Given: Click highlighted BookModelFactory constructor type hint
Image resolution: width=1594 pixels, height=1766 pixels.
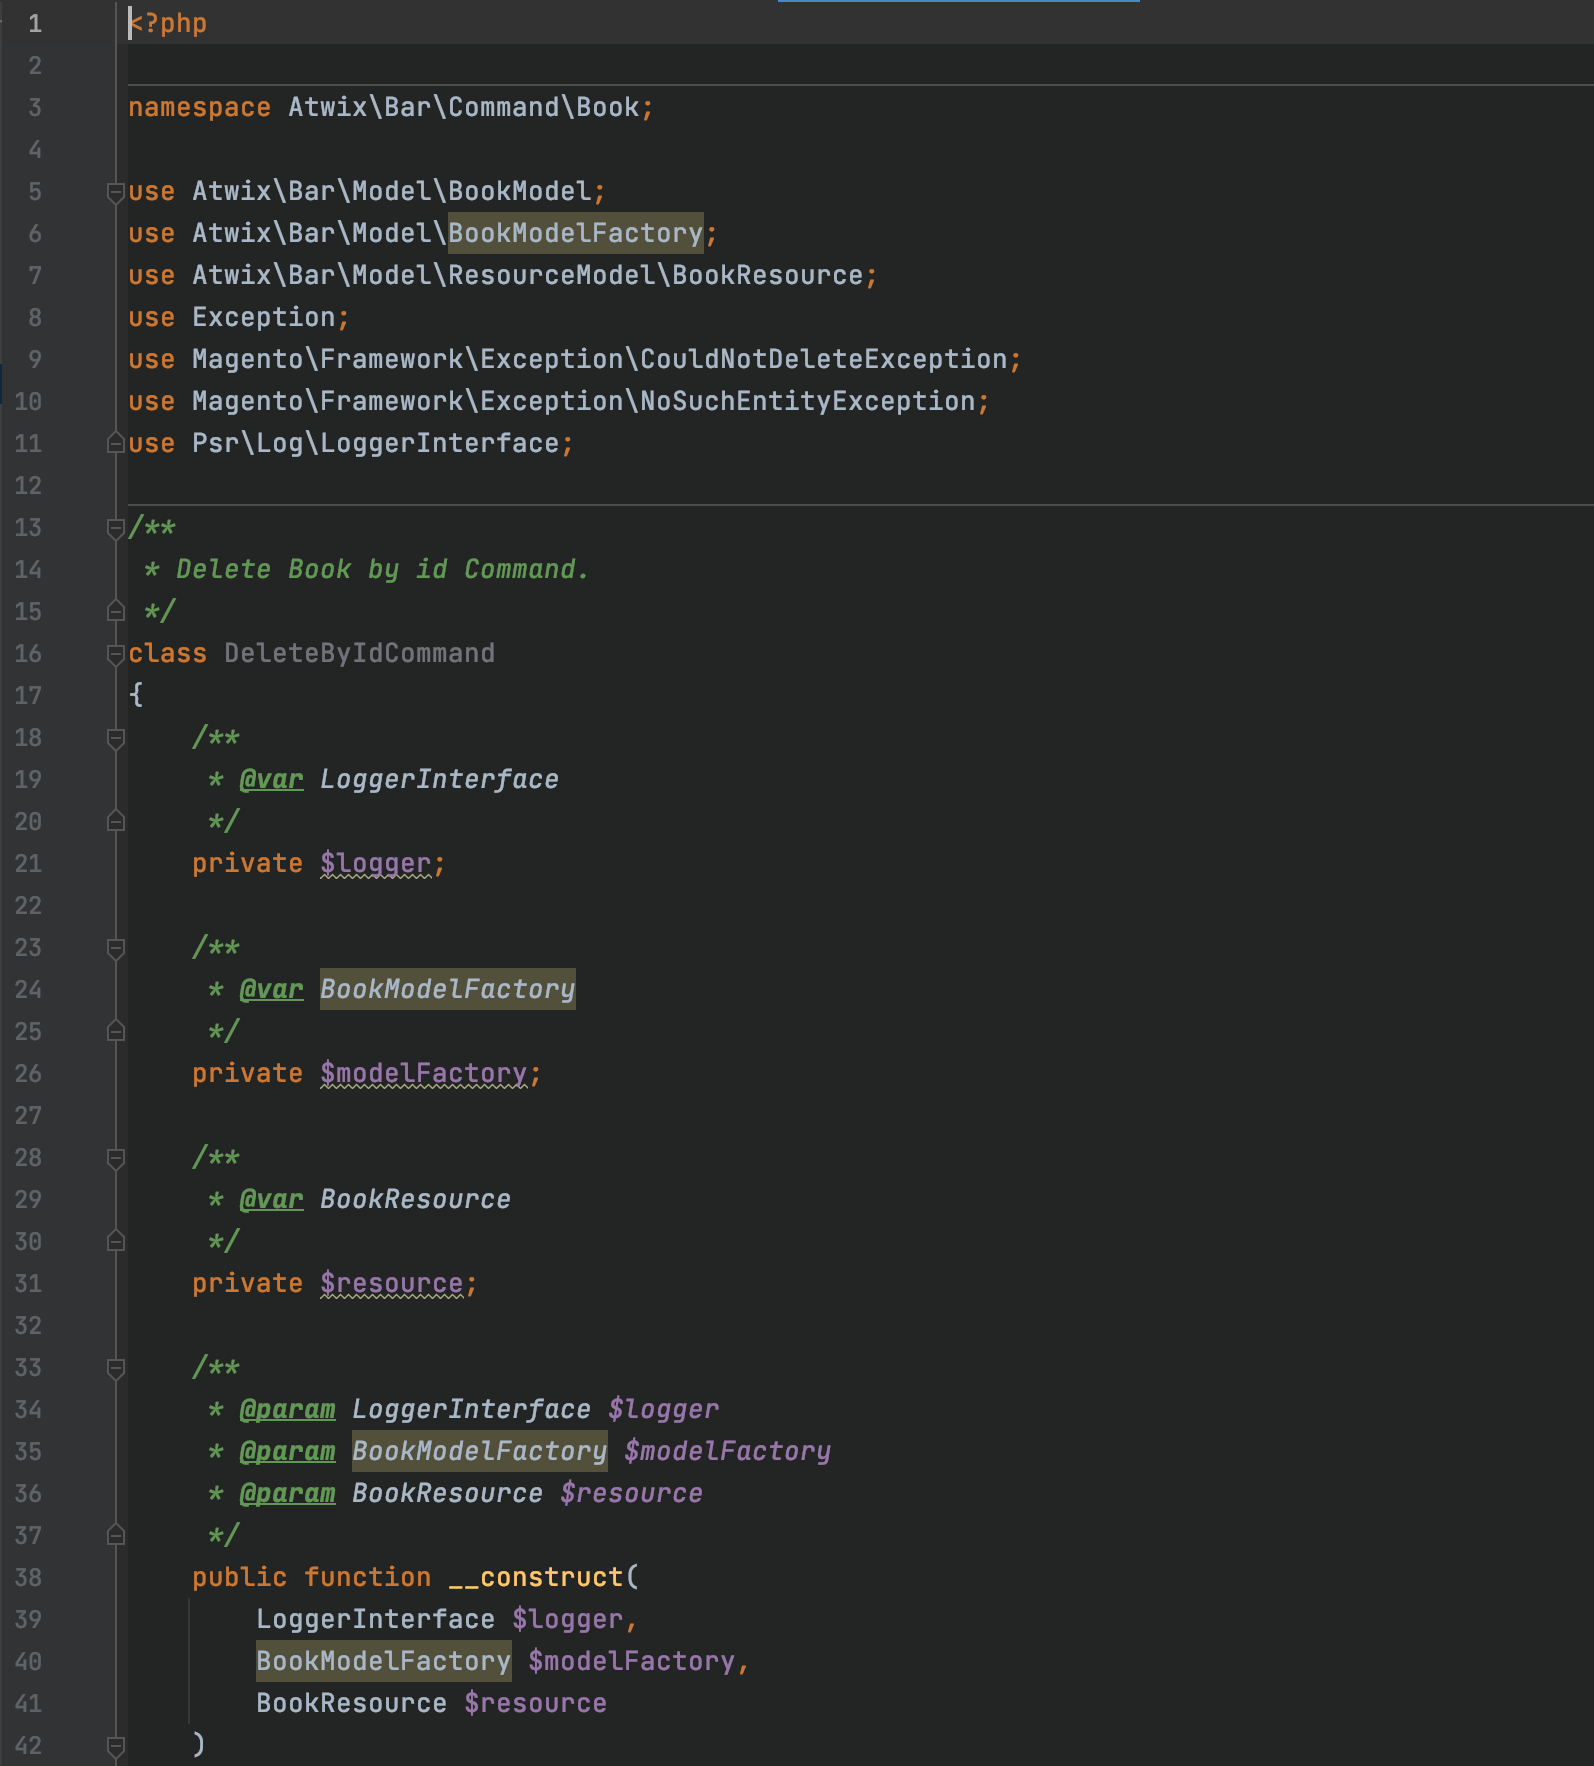Looking at the screenshot, I should (x=383, y=1661).
